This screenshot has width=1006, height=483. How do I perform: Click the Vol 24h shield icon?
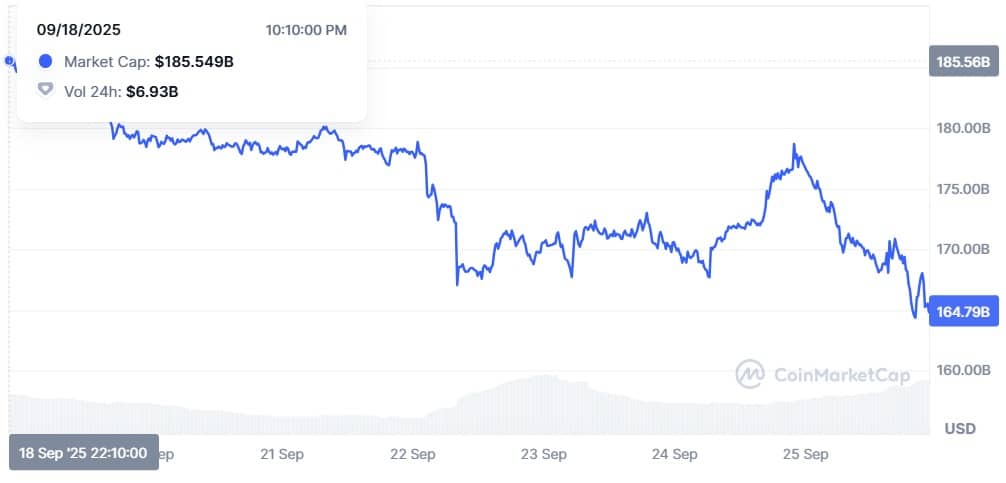45,91
